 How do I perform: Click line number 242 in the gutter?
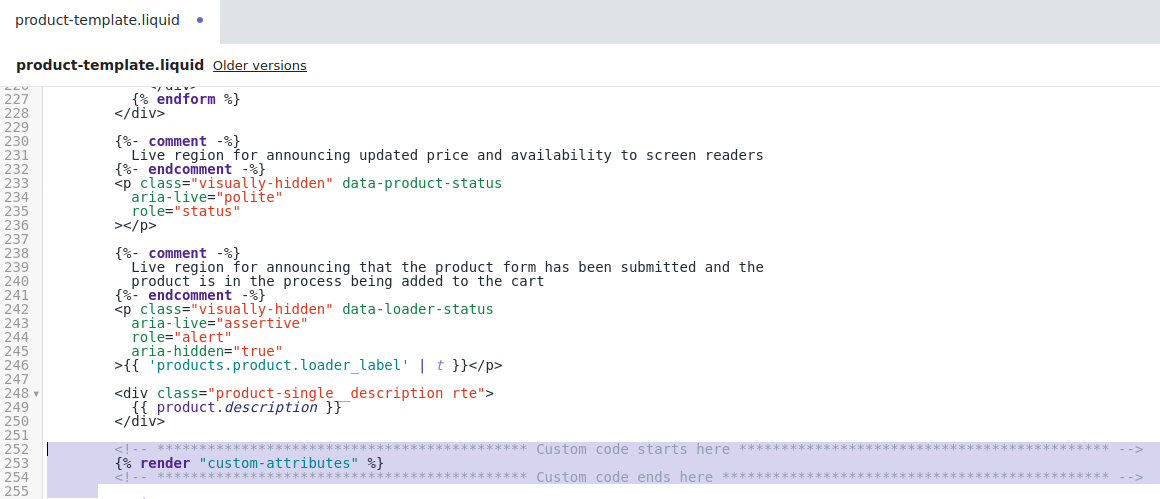point(16,309)
